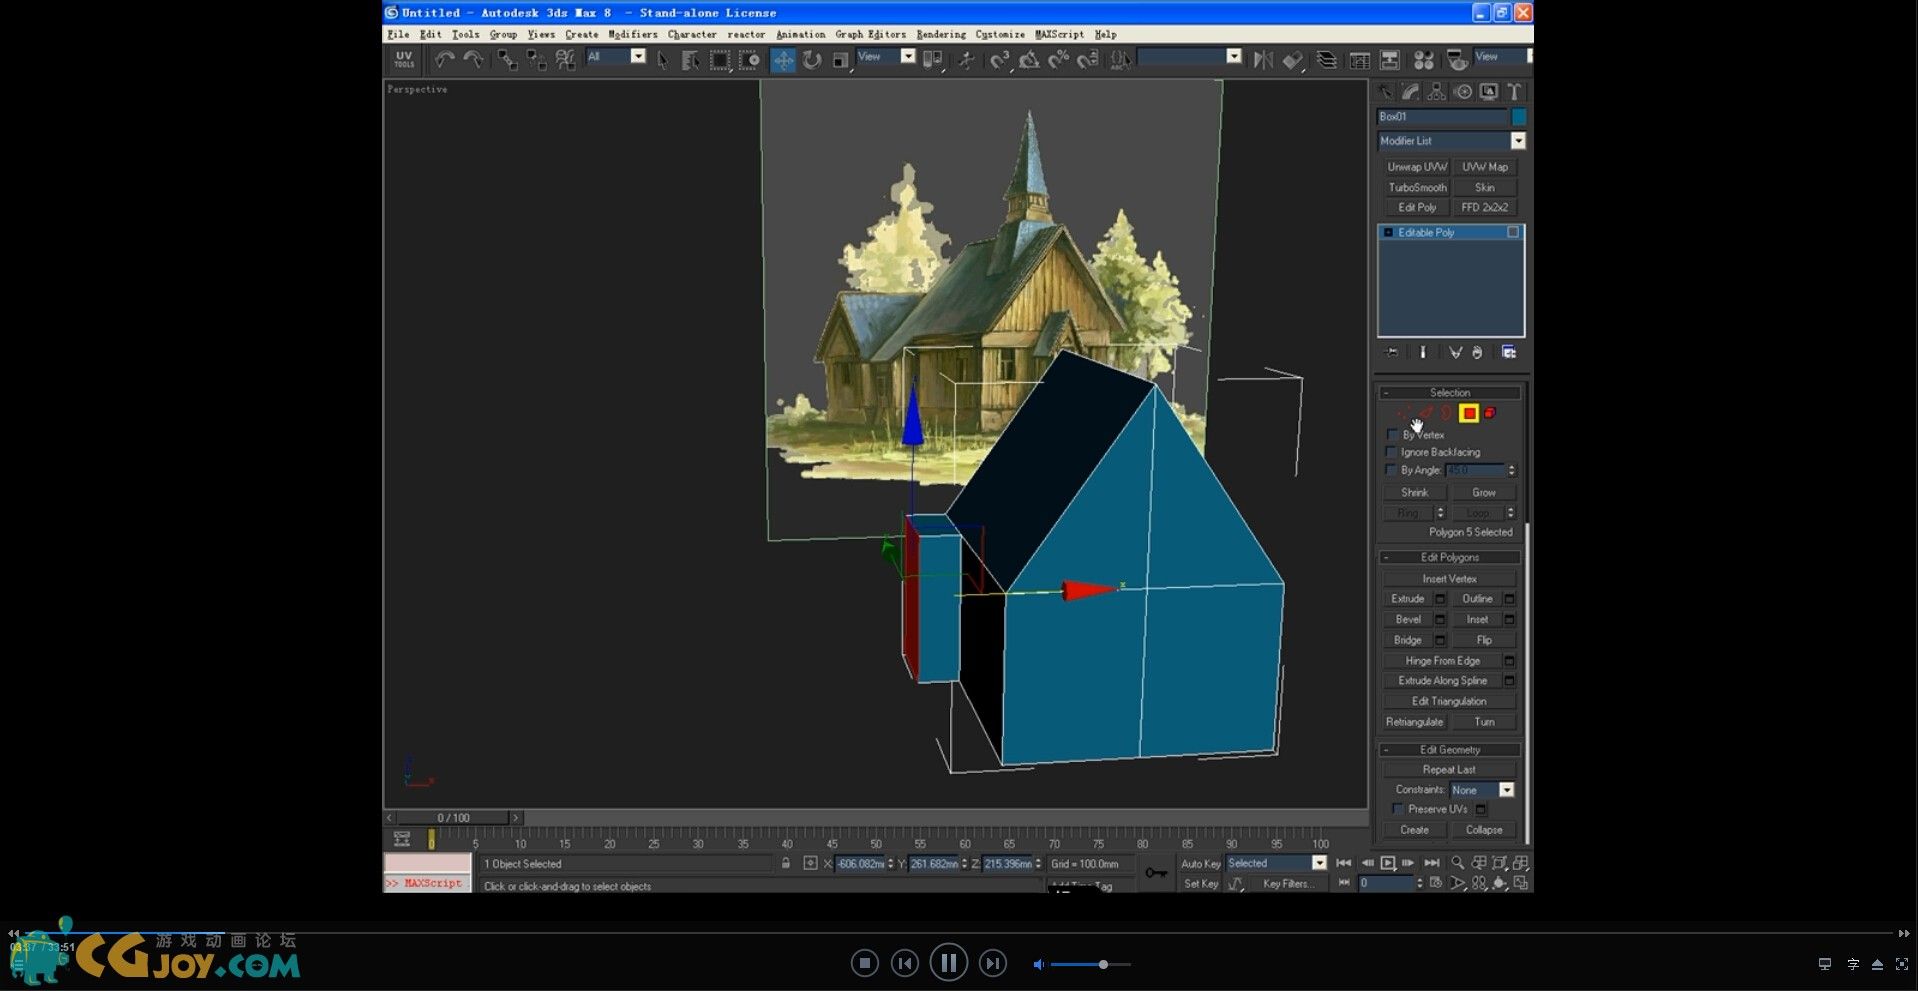
Task: Switch to the Motion panel icon
Action: 1463,92
